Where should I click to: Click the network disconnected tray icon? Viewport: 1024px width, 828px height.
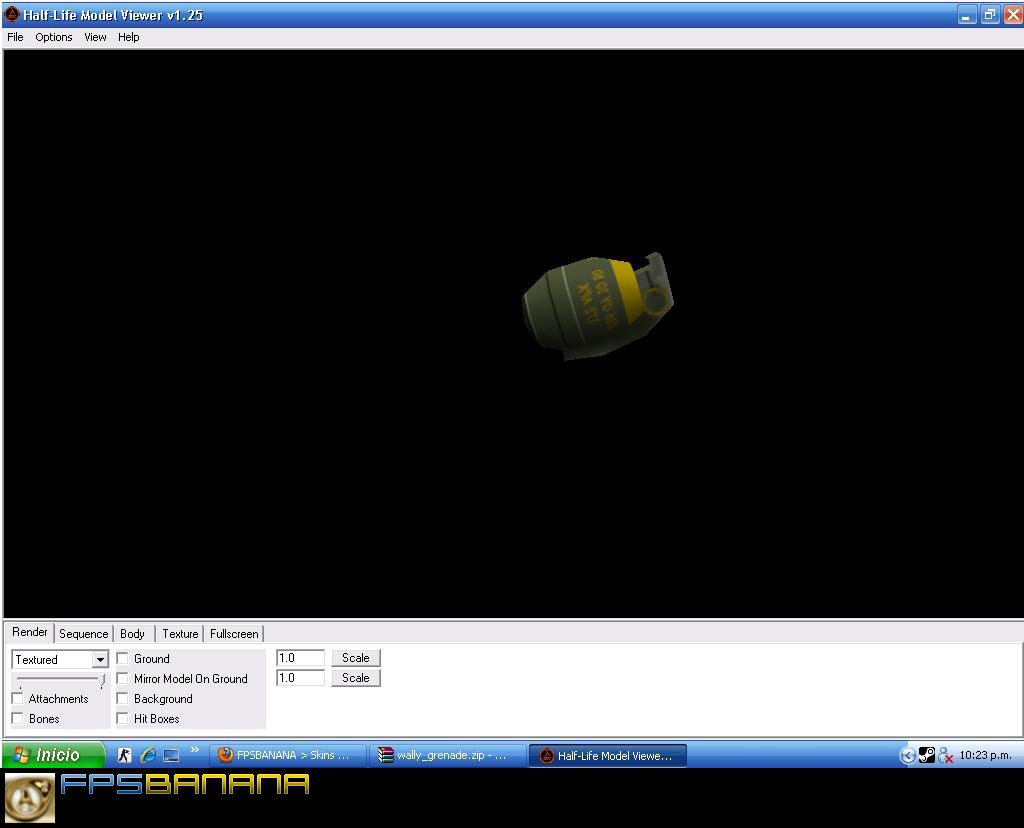(945, 756)
